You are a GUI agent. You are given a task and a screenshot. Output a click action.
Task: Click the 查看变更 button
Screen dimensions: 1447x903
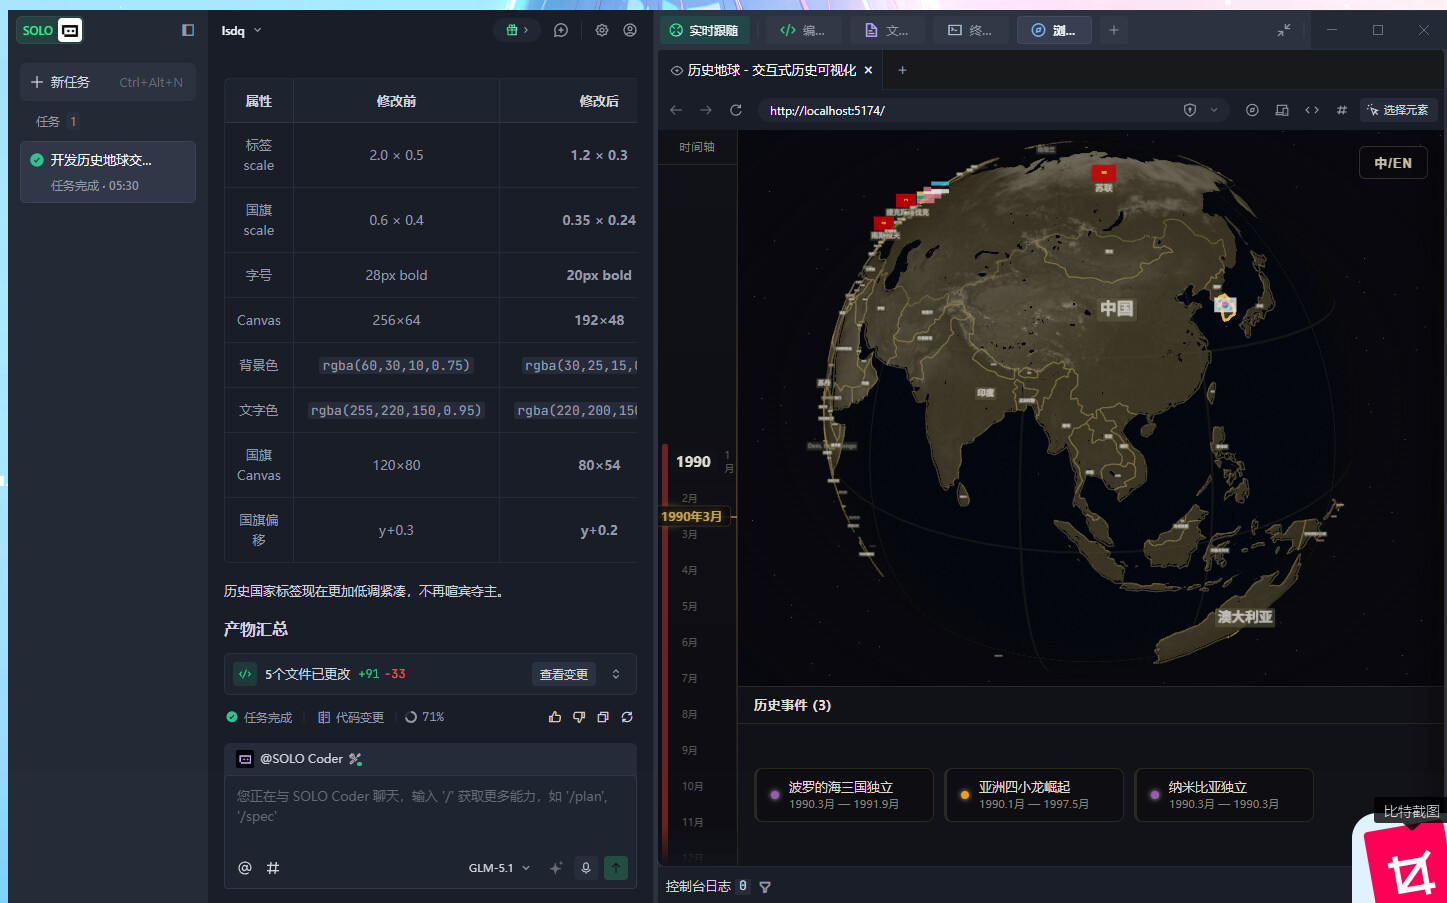[x=564, y=674]
